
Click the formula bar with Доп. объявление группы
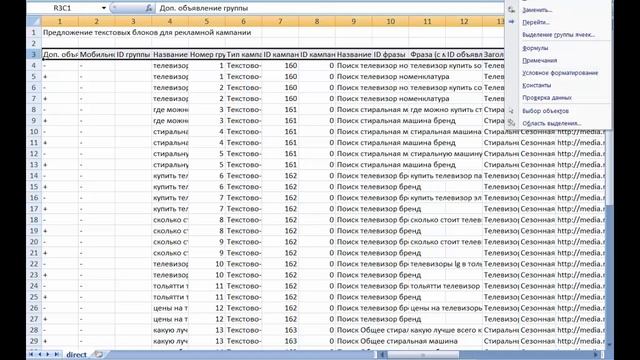(329, 8)
